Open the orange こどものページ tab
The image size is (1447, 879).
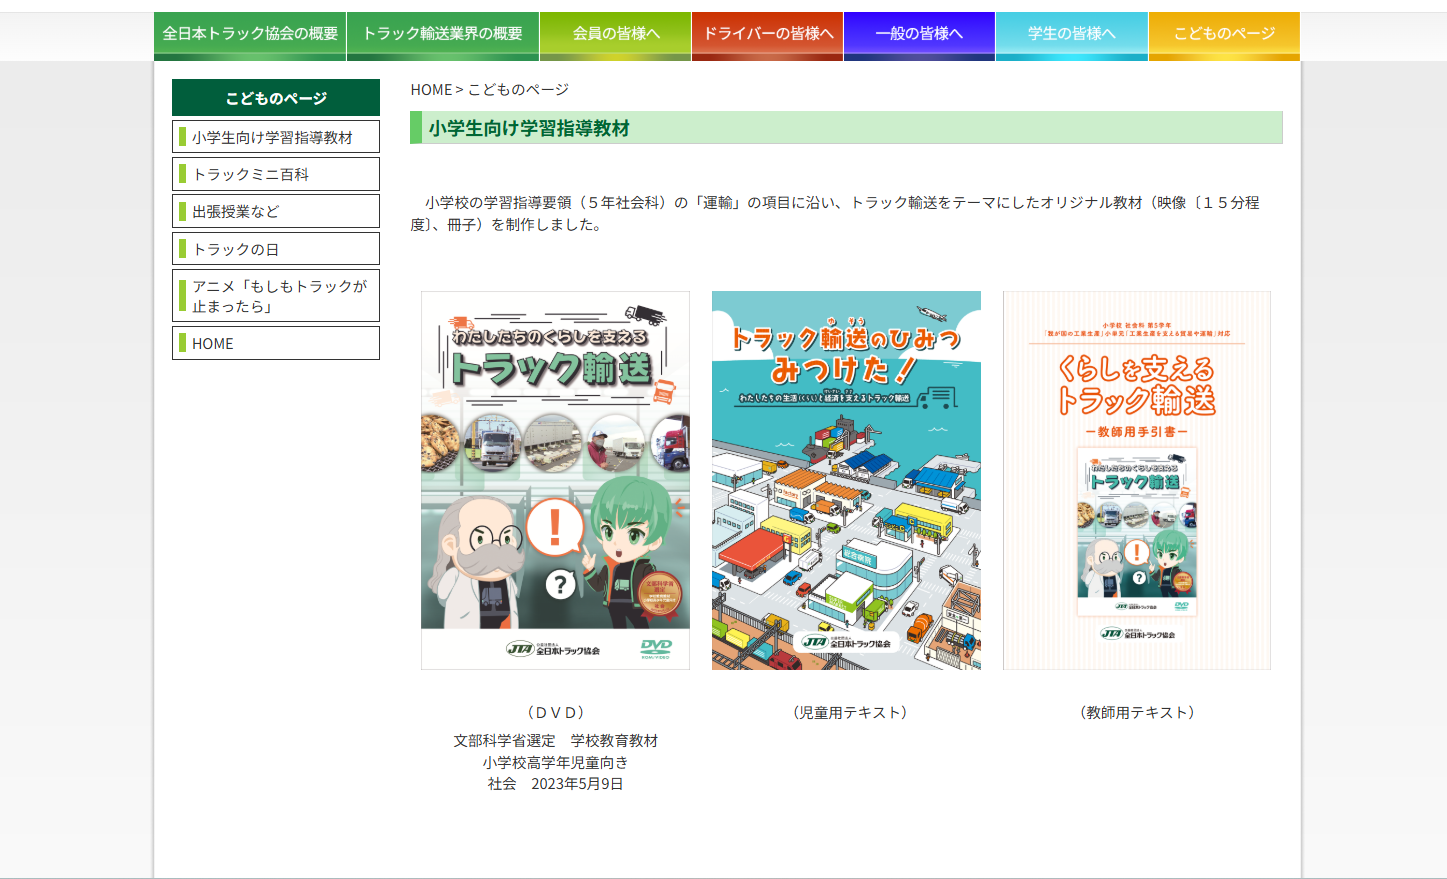1224,34
